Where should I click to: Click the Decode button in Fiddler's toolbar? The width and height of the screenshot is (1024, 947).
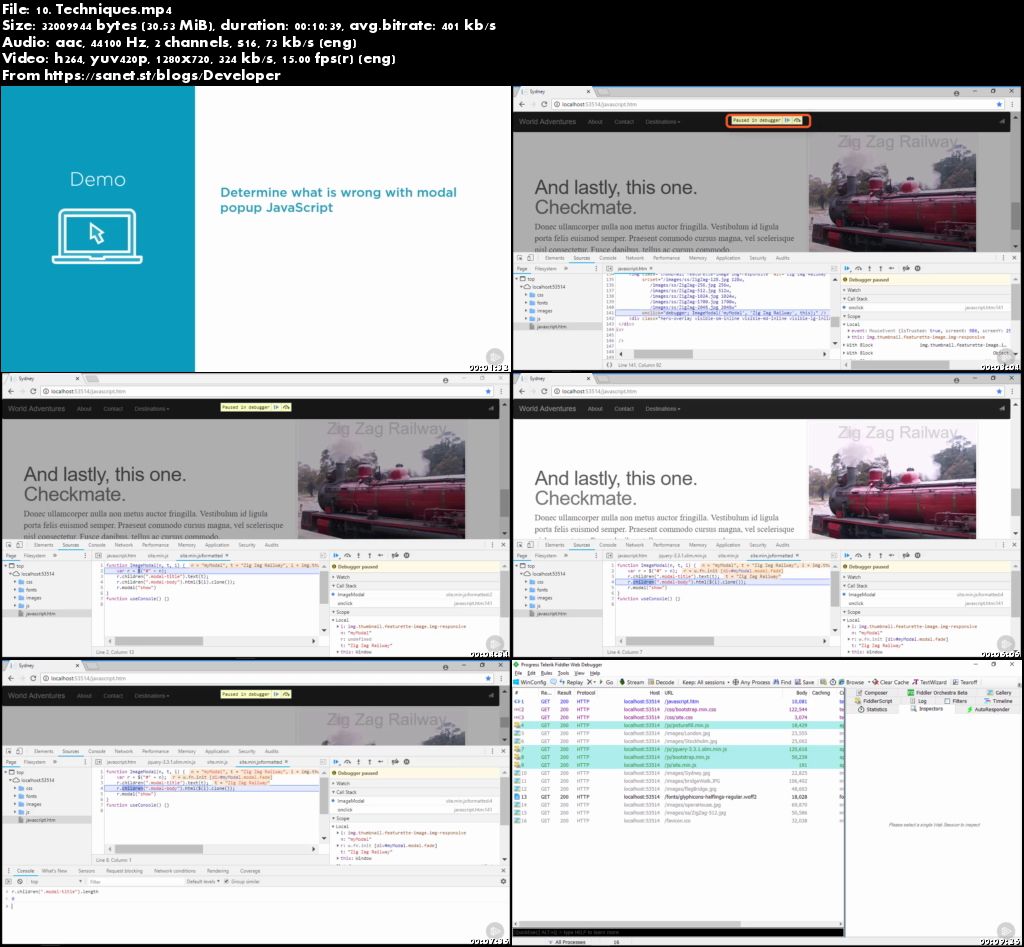[662, 682]
